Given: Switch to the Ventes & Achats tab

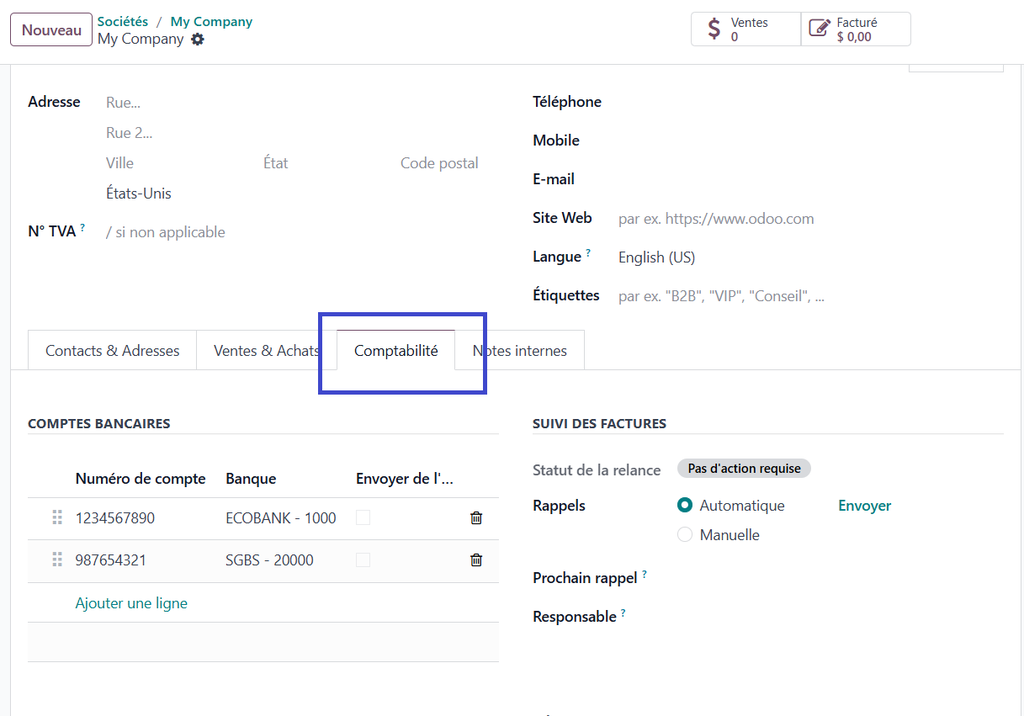Looking at the screenshot, I should 266,351.
